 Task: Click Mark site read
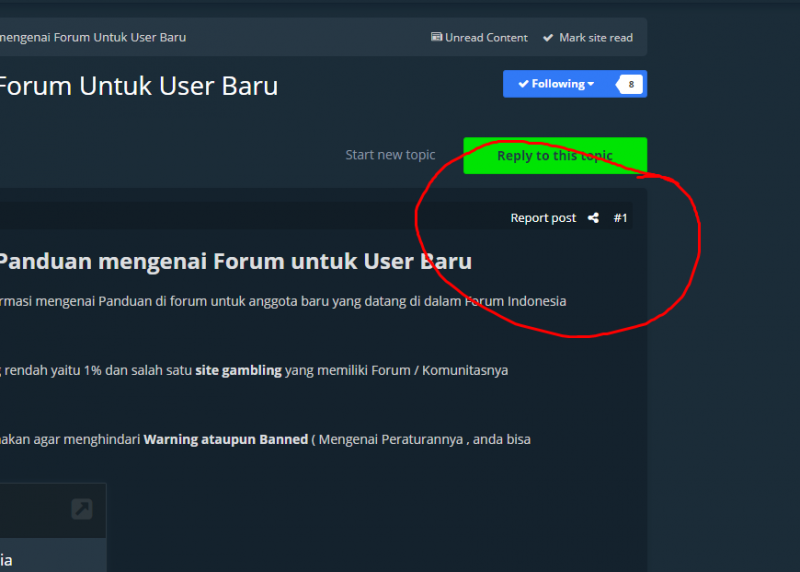point(588,38)
